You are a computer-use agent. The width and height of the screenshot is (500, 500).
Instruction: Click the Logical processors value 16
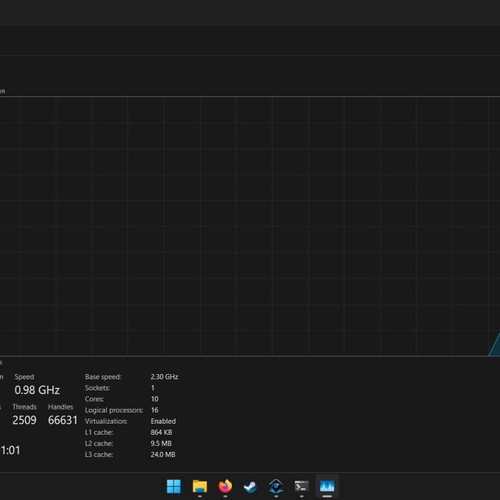pos(155,410)
